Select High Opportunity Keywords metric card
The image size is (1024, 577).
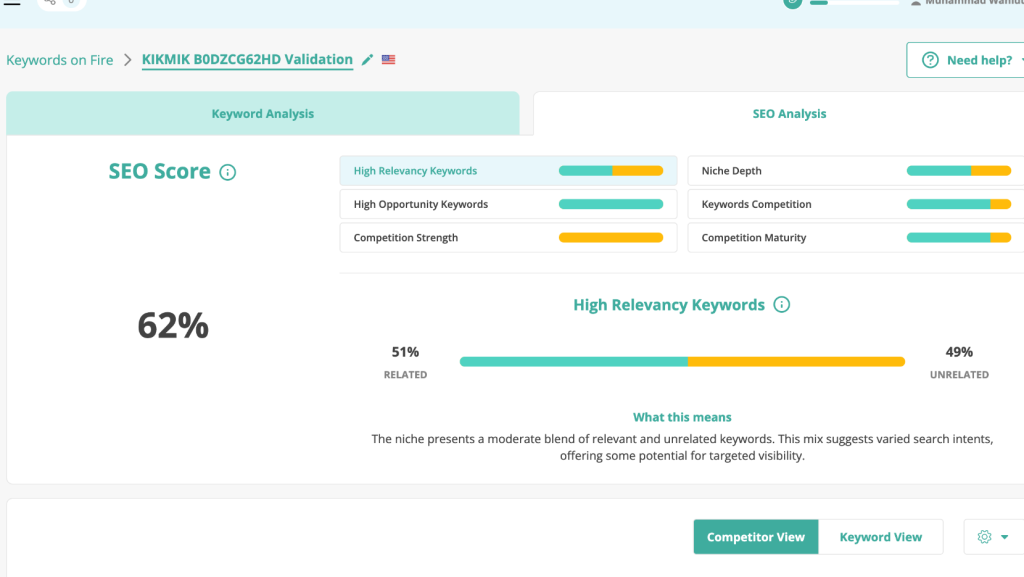(508, 204)
